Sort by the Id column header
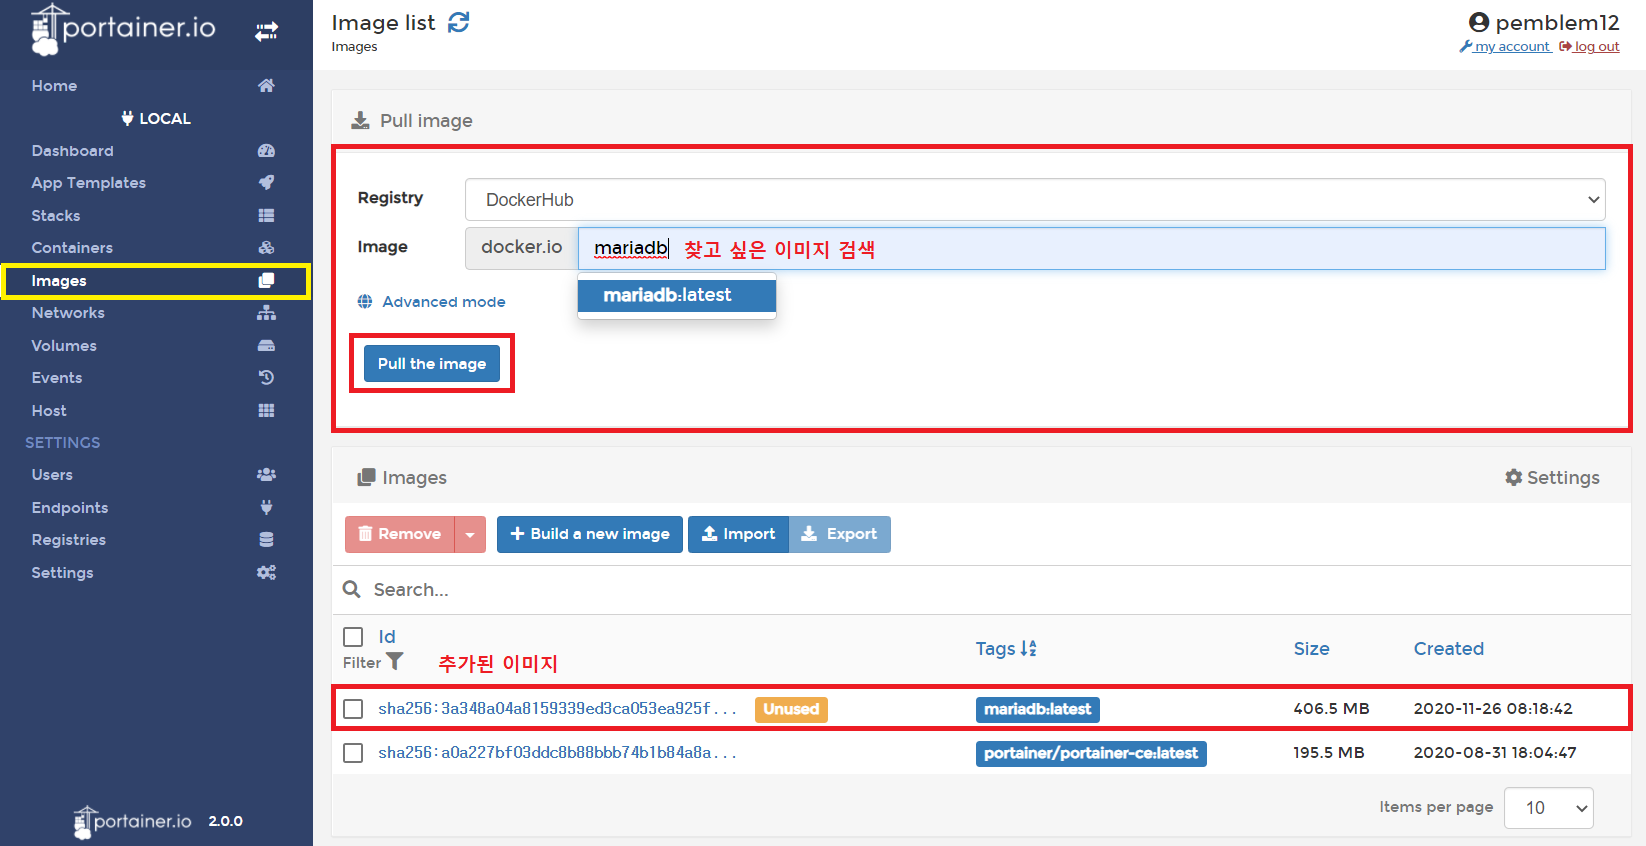Image resolution: width=1646 pixels, height=846 pixels. tap(387, 637)
